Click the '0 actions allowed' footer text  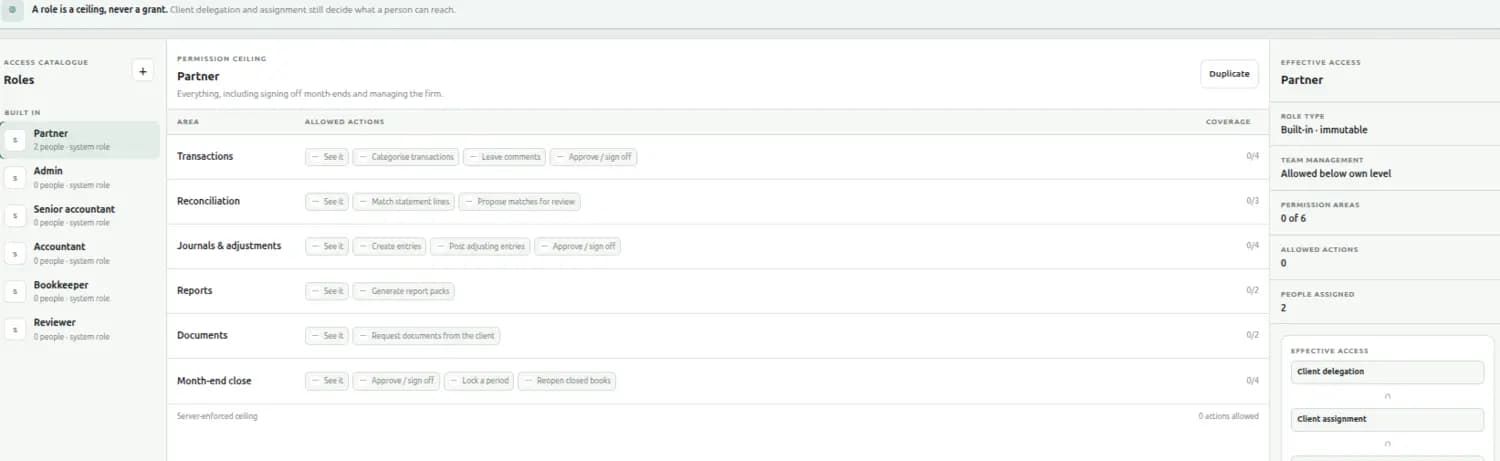(1228, 416)
